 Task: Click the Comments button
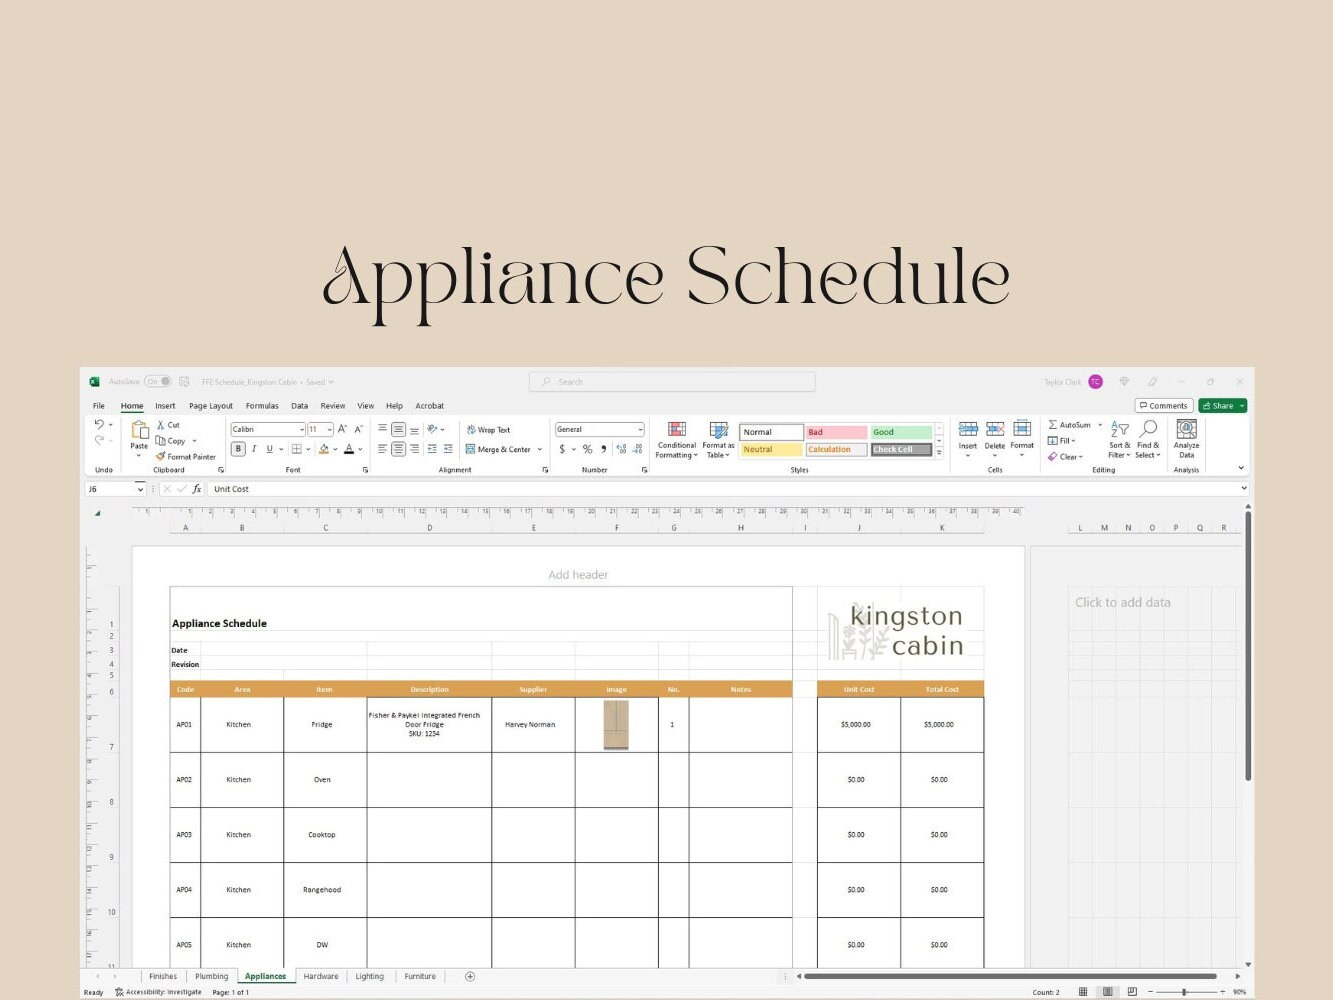click(1164, 406)
